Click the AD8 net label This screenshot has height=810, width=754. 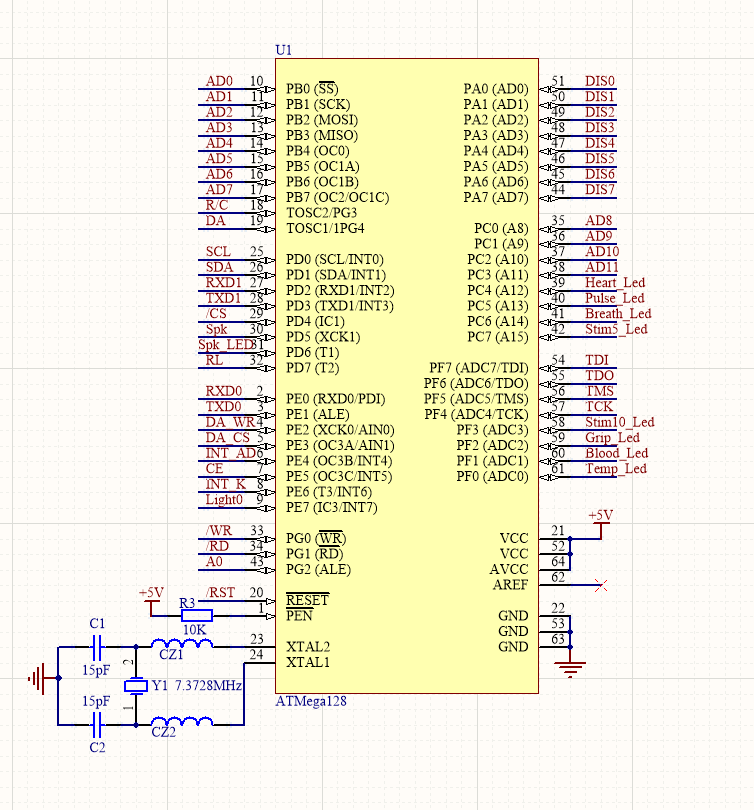click(x=599, y=221)
